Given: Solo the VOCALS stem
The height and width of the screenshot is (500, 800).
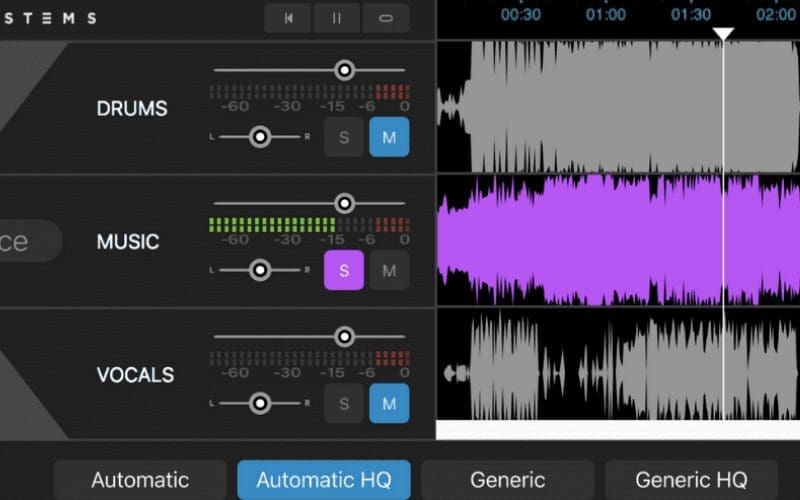Looking at the screenshot, I should click(x=344, y=404).
